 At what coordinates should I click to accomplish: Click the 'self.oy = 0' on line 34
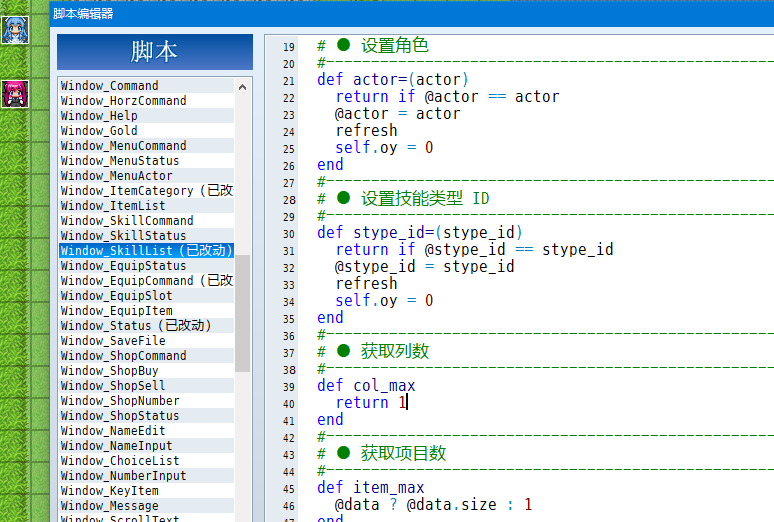pos(384,301)
